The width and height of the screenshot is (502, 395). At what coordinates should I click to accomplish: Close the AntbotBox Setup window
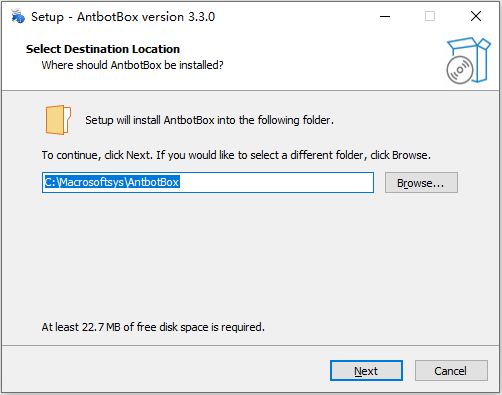476,16
